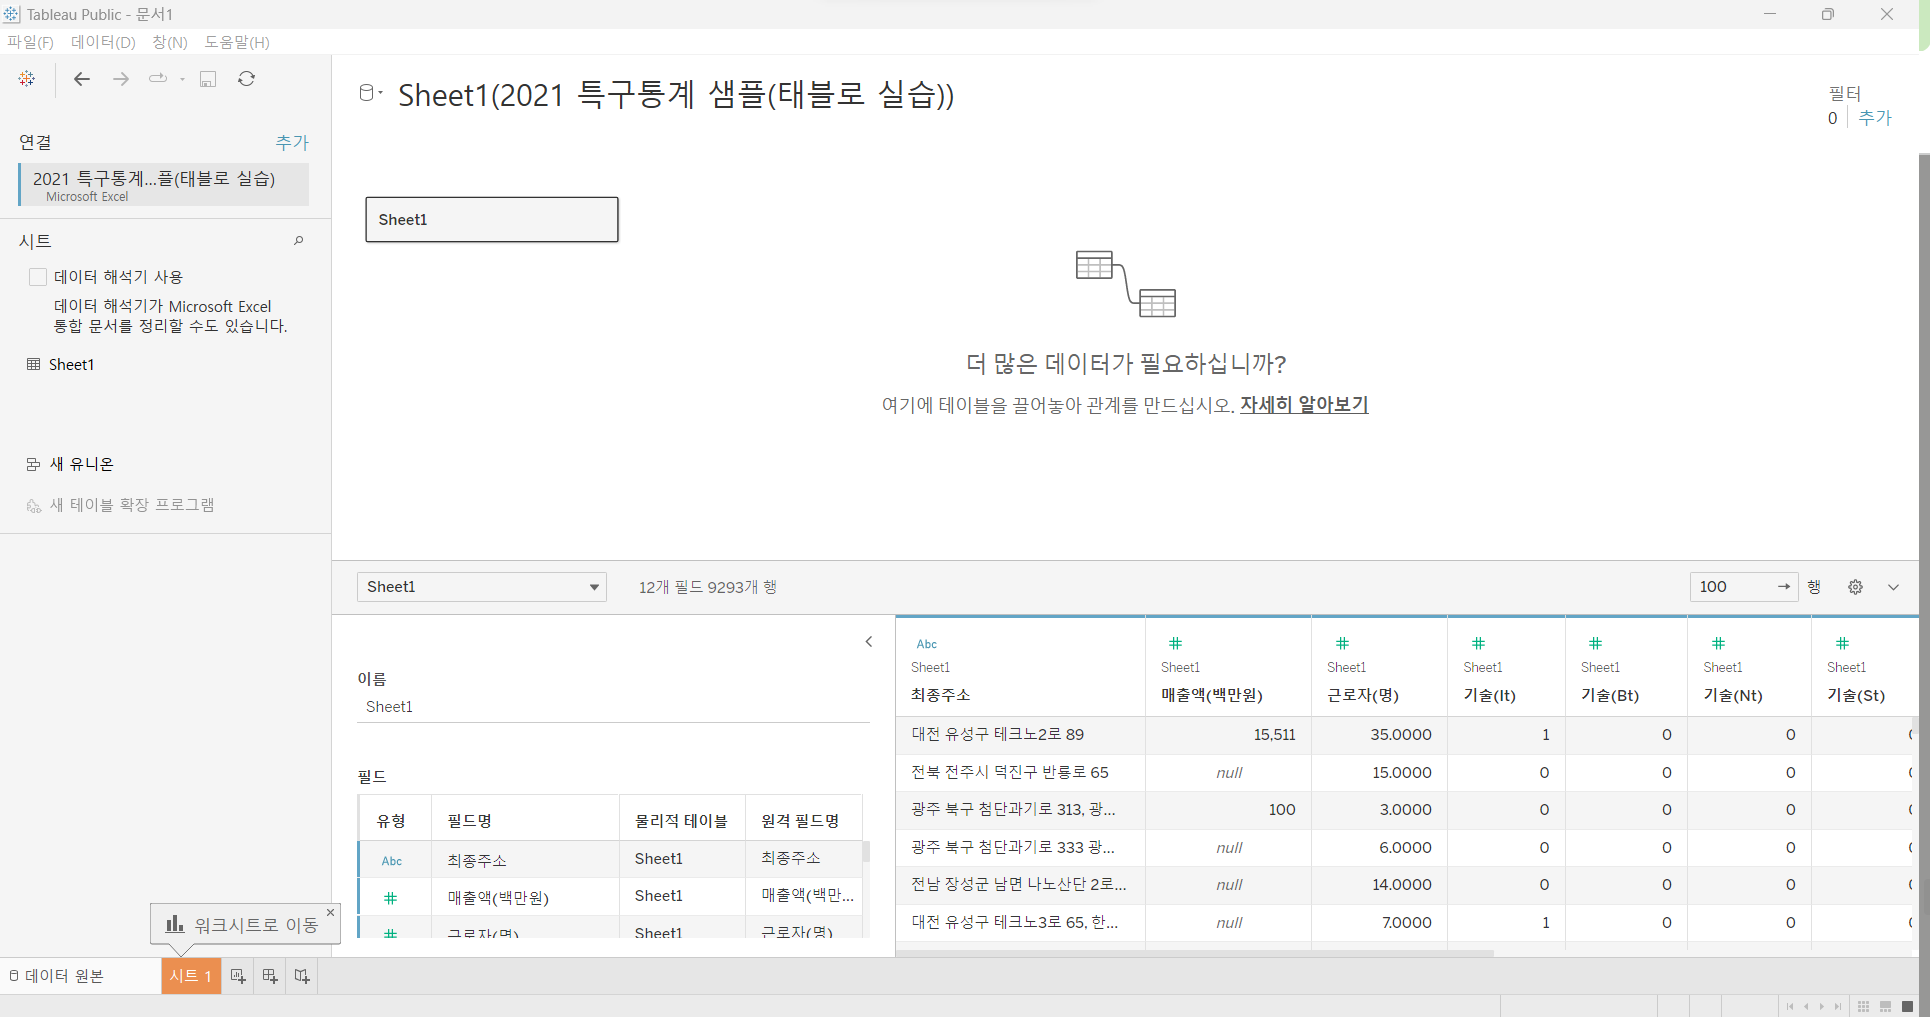Toggle 데이터 해석기 사용 checkbox
Image resolution: width=1930 pixels, height=1017 pixels.
pyautogui.click(x=38, y=277)
